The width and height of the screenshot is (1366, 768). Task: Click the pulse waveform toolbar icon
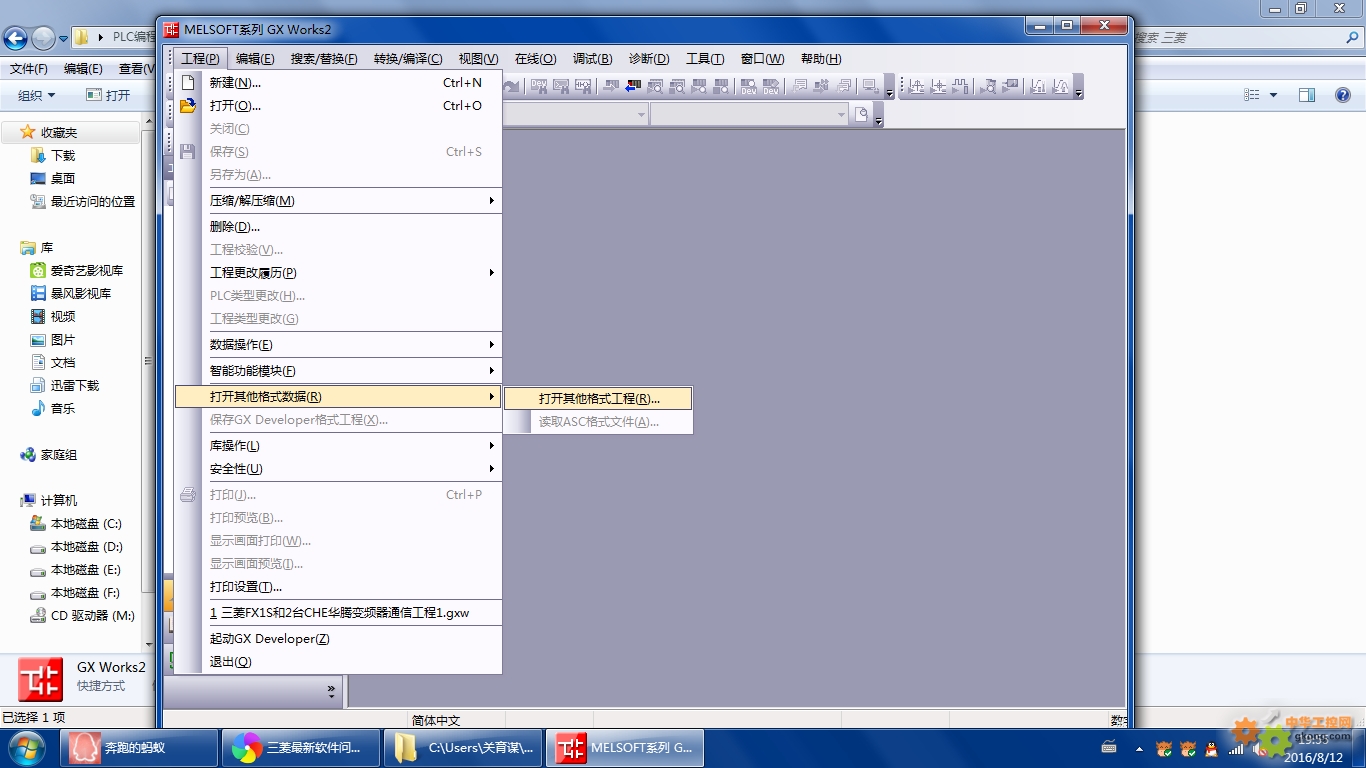tap(960, 87)
